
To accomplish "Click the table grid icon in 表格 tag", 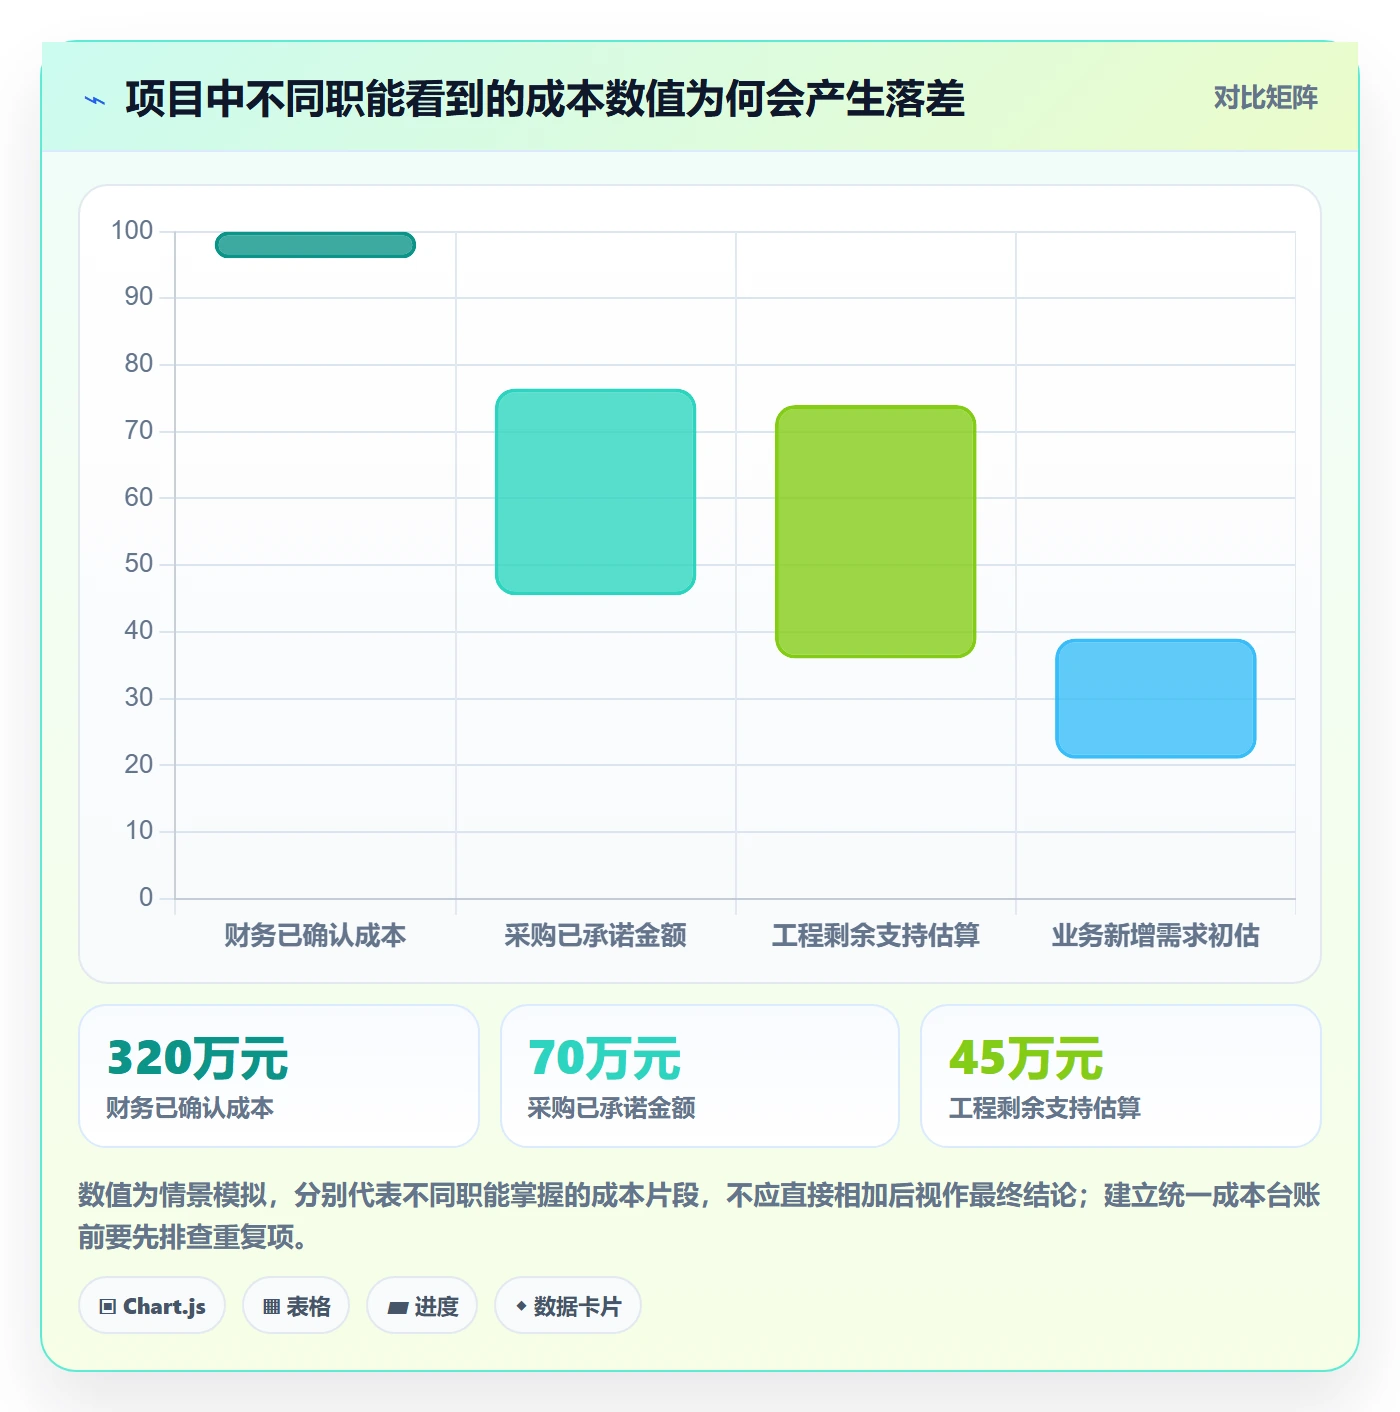I will click(271, 1306).
